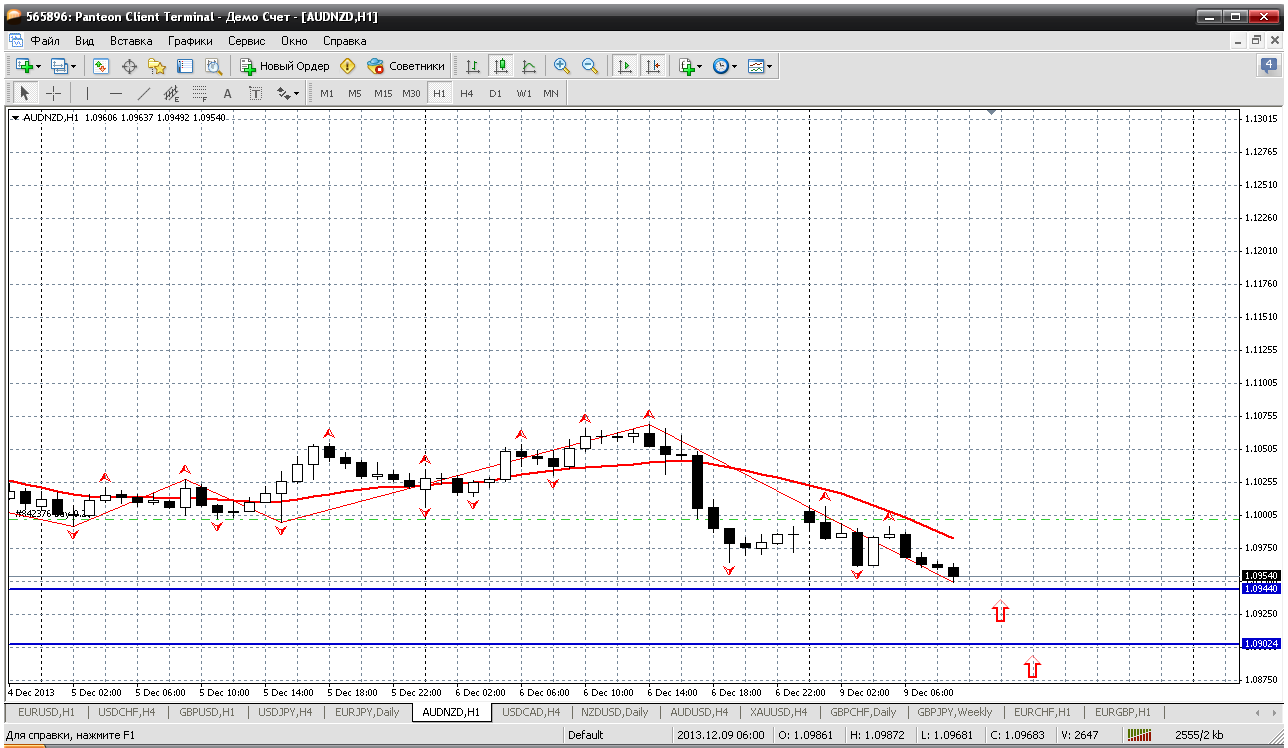Open the Market Watch window icon
This screenshot has height=748, width=1288.
coord(101,66)
